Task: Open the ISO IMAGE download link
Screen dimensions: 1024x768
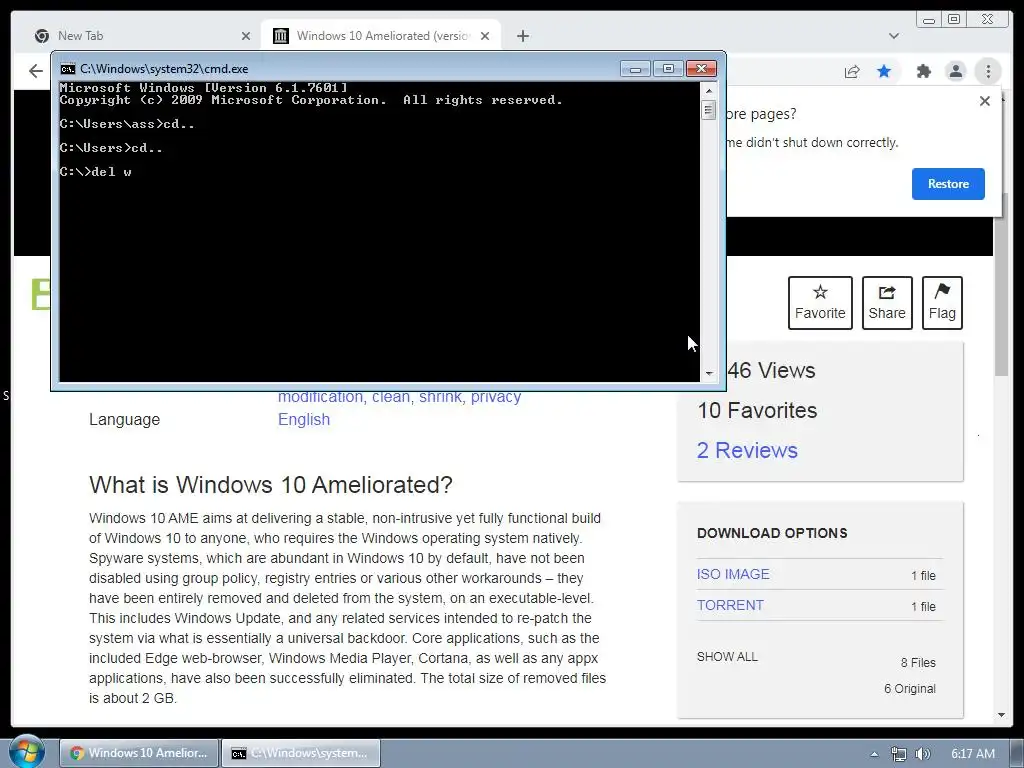Action: point(733,574)
